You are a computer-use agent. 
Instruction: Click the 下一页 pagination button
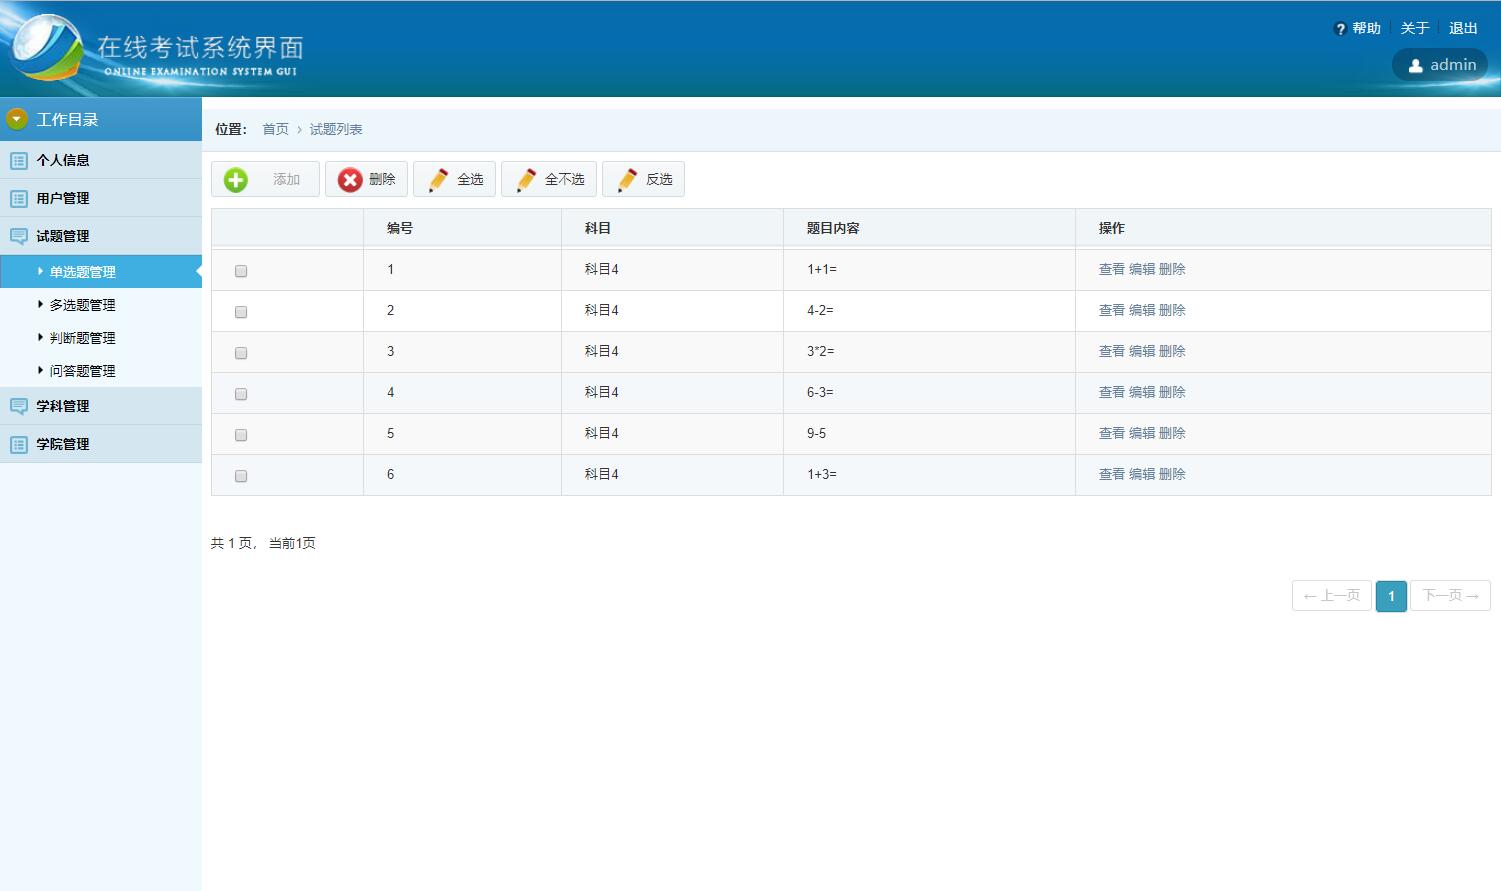(x=1450, y=596)
